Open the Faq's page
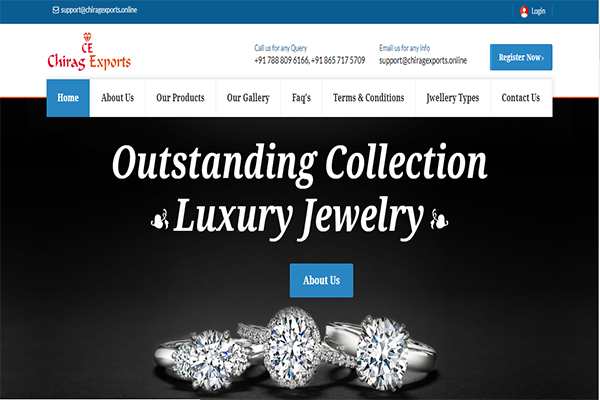The height and width of the screenshot is (400, 600). point(301,98)
